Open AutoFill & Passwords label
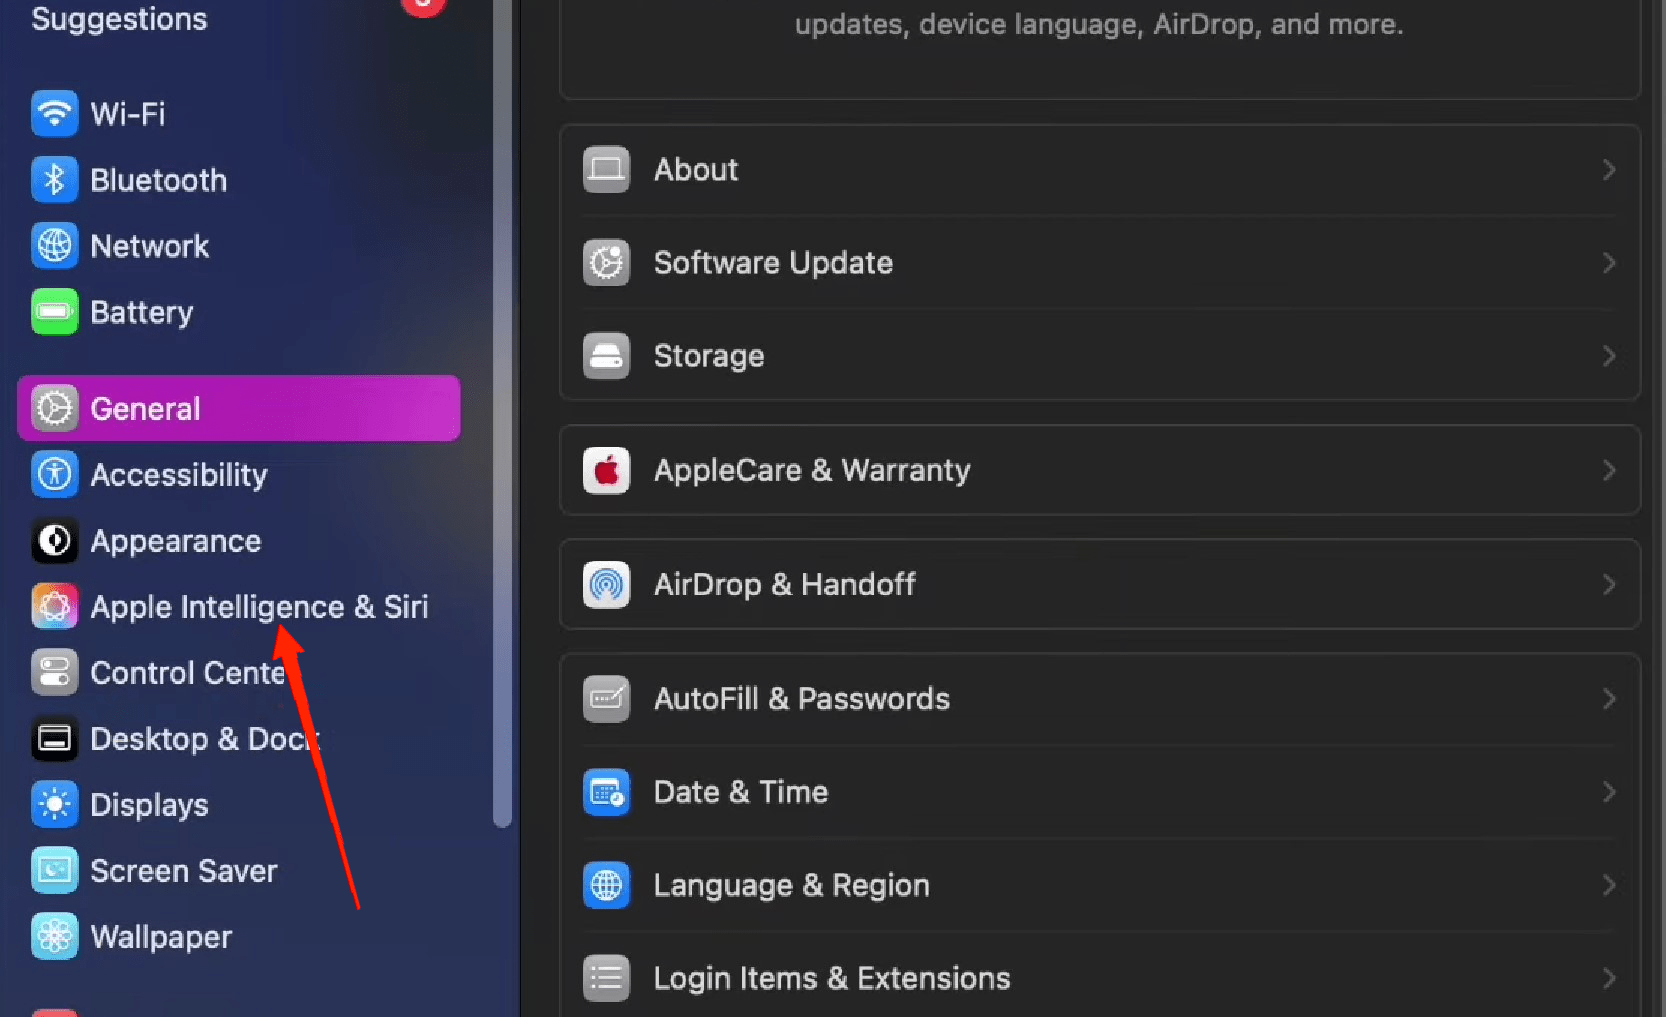 point(802,698)
